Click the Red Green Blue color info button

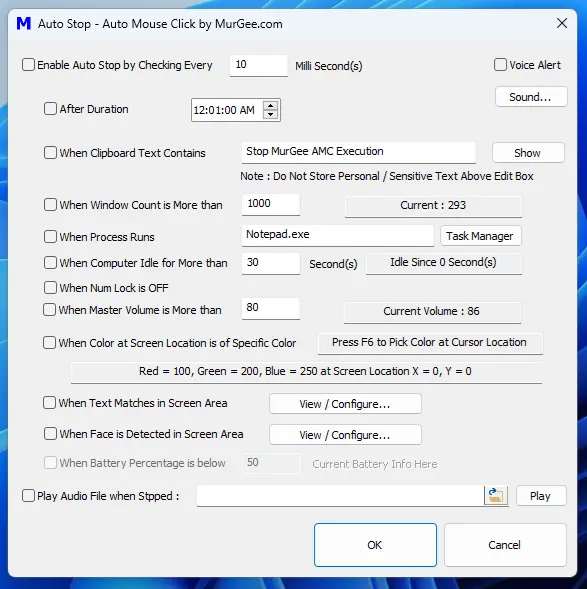[x=306, y=372]
